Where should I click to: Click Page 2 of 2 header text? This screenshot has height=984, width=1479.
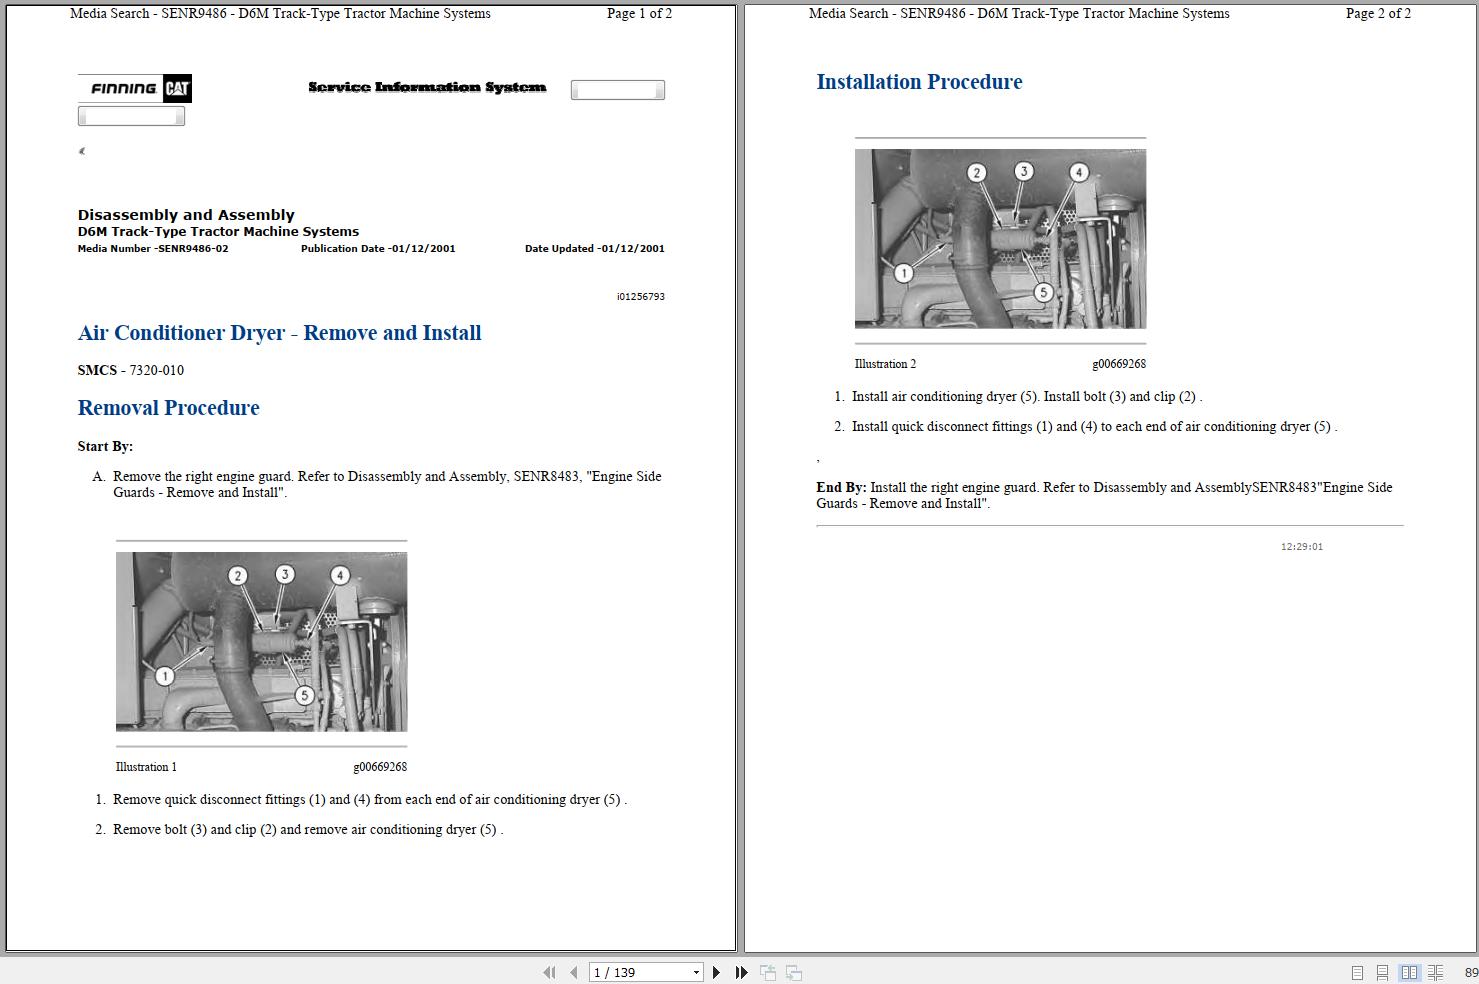[x=1378, y=13]
